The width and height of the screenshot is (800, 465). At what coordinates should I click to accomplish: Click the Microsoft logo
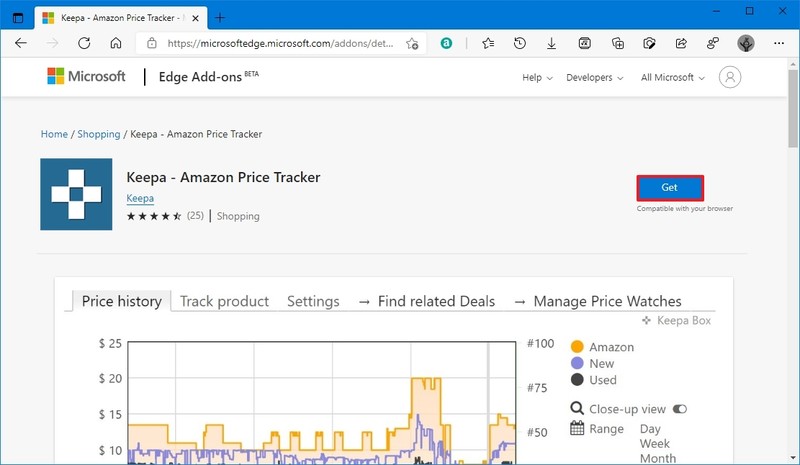(x=86, y=77)
